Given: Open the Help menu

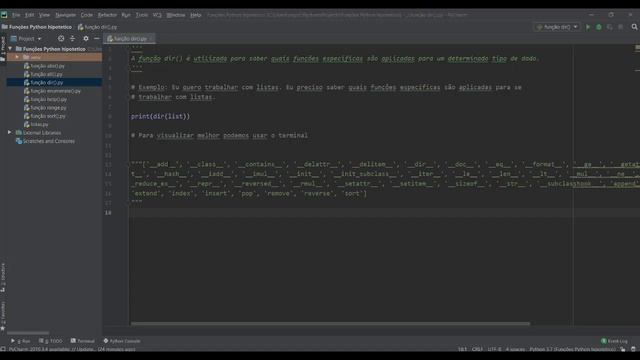Looking at the screenshot, I should (196, 15).
